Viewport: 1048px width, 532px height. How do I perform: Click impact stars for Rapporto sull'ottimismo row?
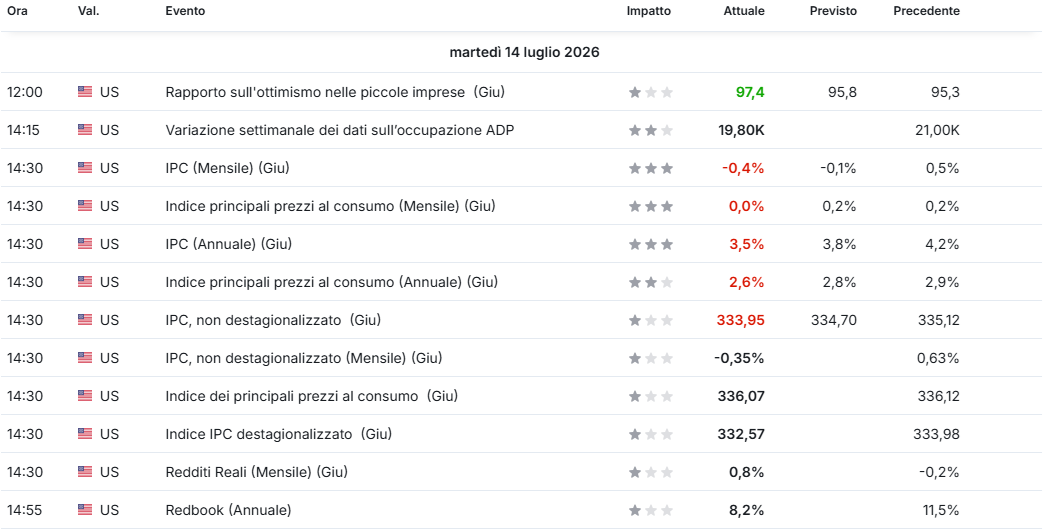pos(651,92)
